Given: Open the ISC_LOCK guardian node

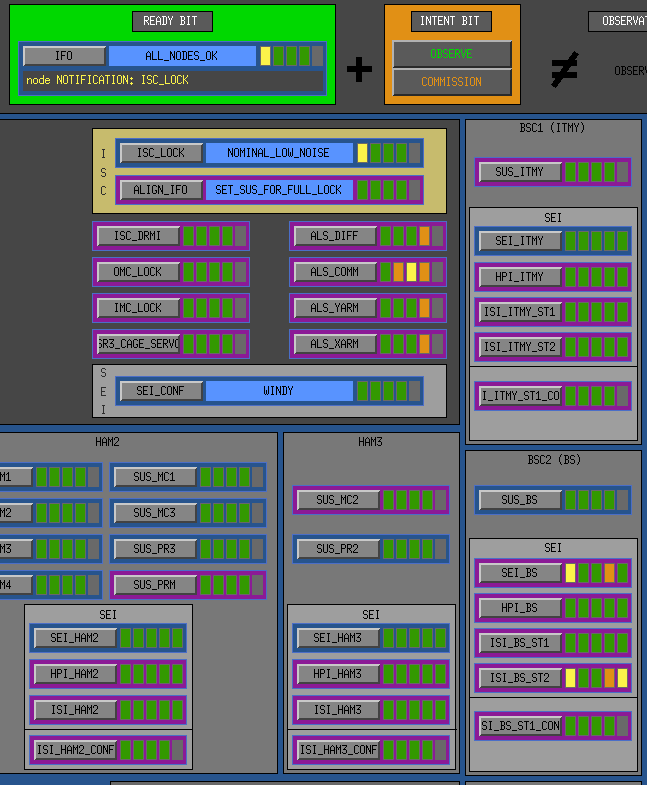Looking at the screenshot, I should click(161, 153).
